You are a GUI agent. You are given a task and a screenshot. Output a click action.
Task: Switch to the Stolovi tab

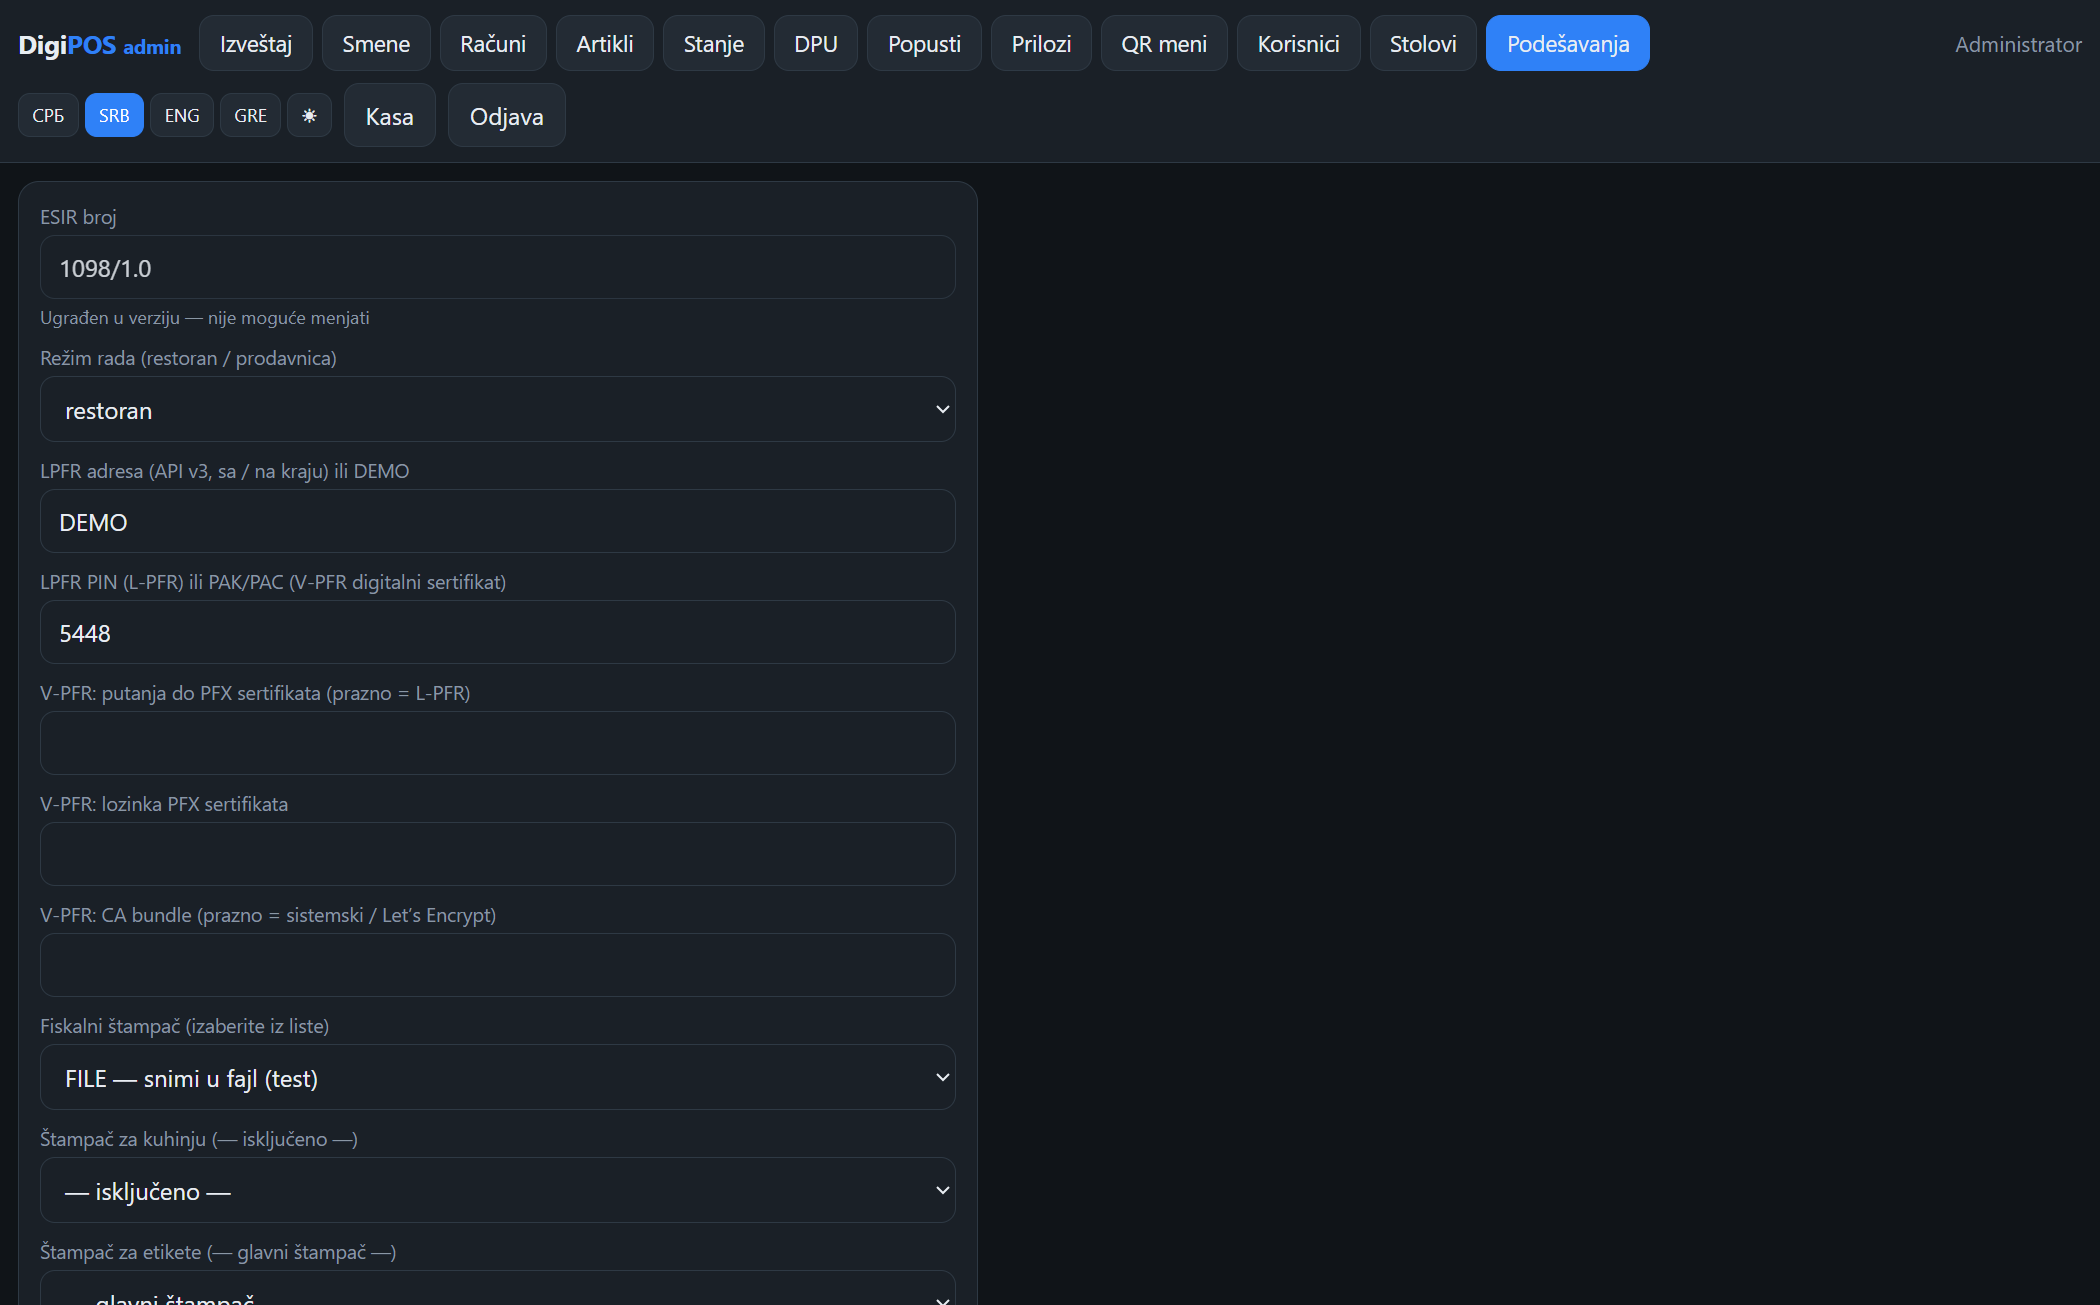pyautogui.click(x=1423, y=43)
